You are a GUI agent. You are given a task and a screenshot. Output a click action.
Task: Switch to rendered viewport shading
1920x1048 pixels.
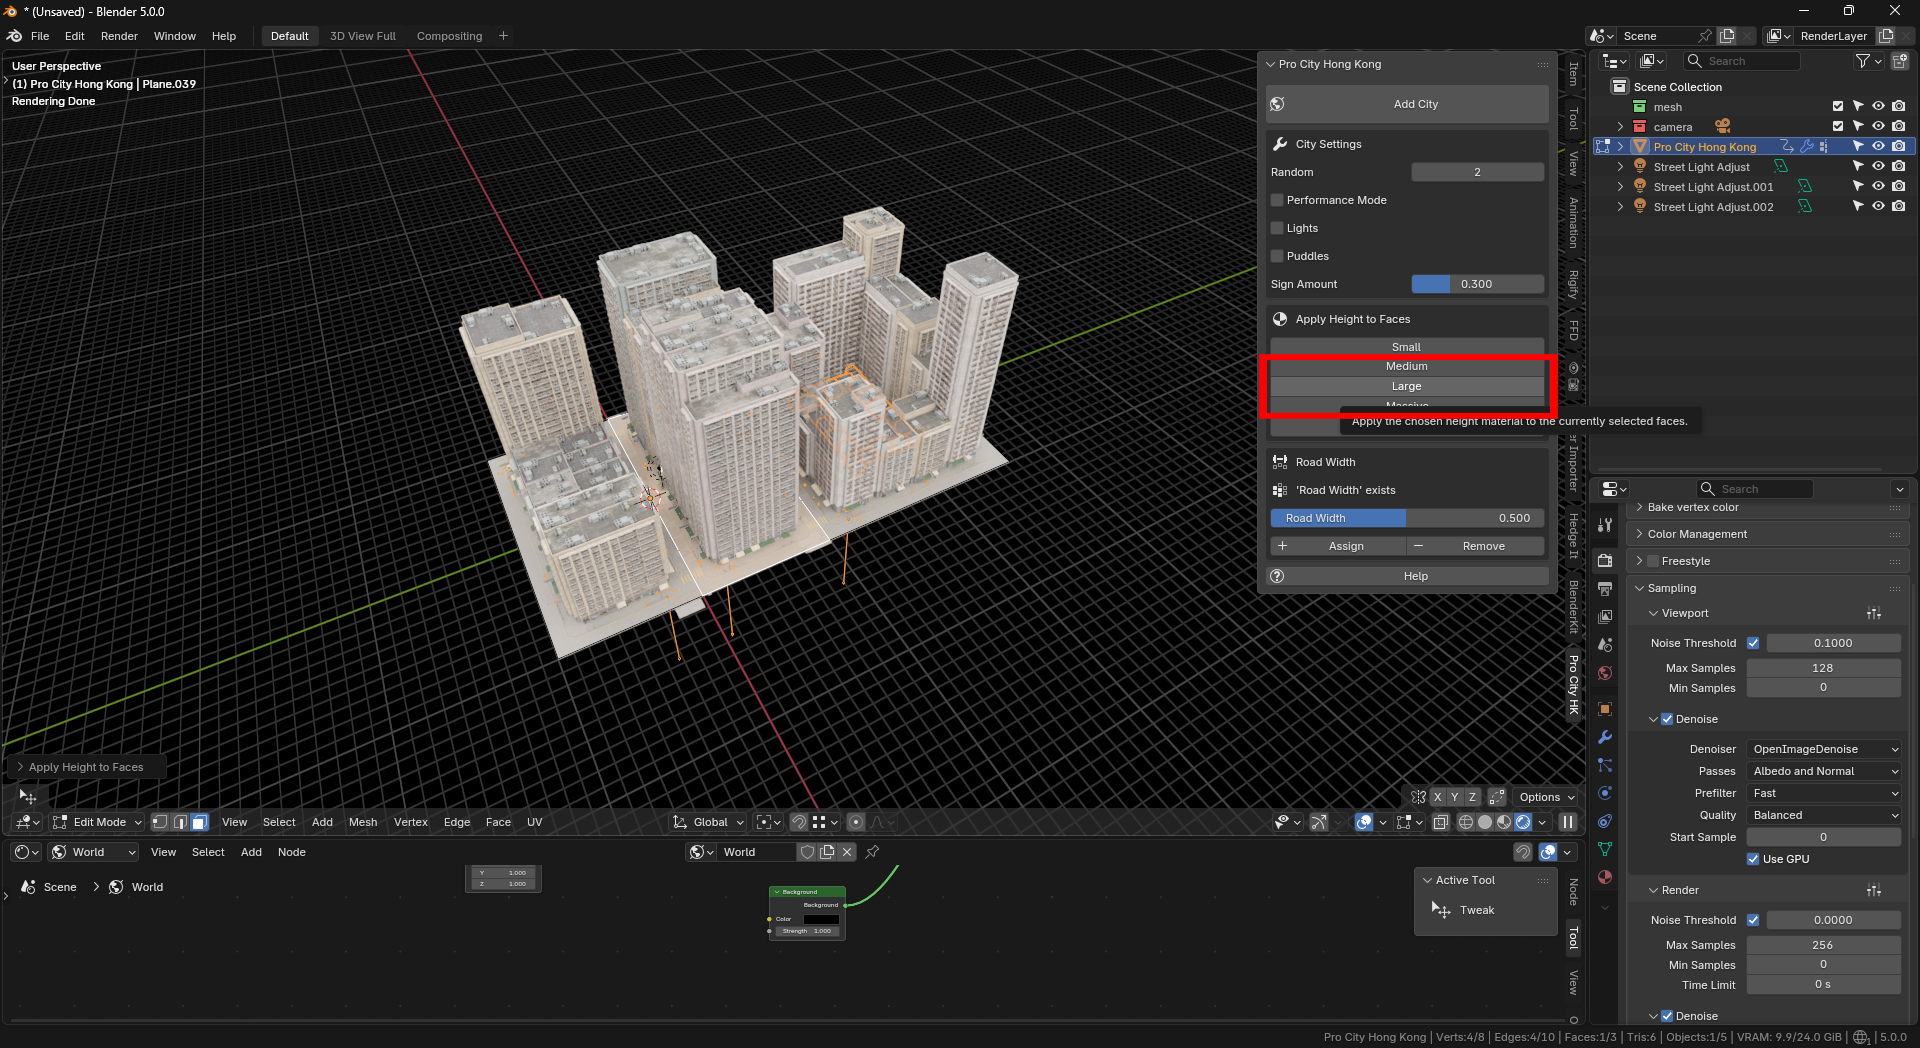pyautogui.click(x=1523, y=822)
